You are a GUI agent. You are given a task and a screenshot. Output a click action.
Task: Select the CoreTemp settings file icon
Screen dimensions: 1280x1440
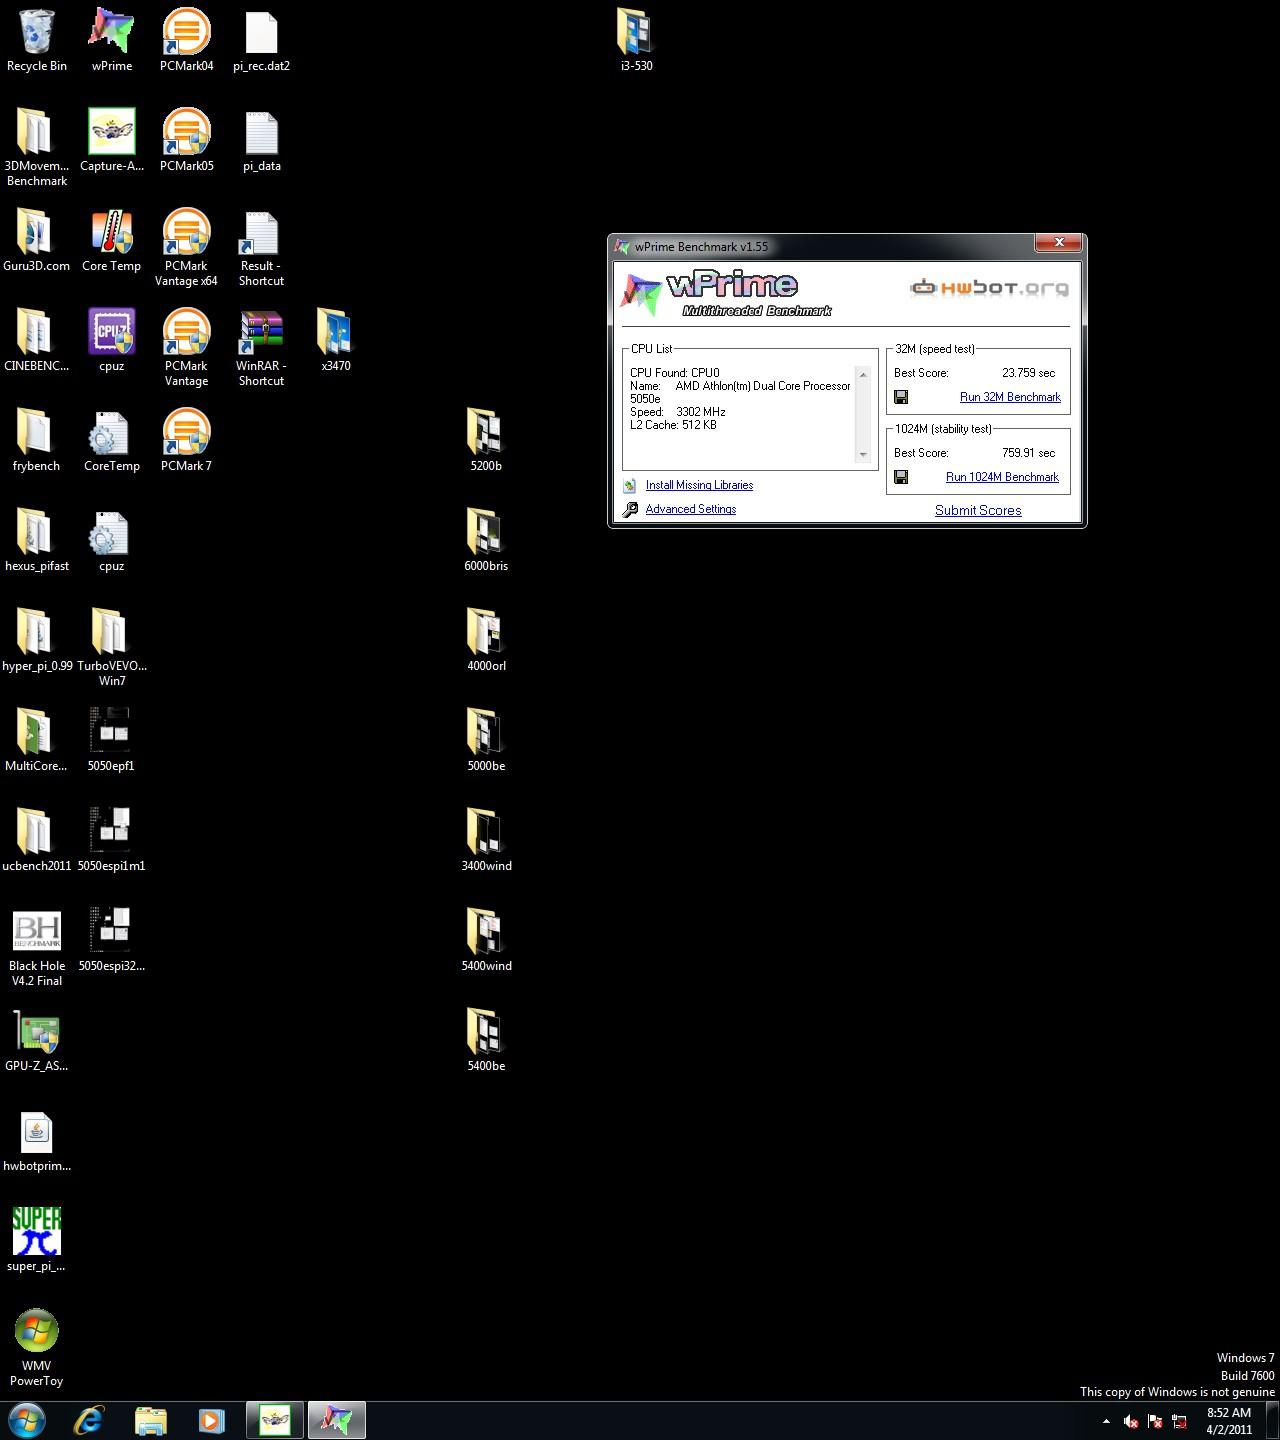[111, 433]
